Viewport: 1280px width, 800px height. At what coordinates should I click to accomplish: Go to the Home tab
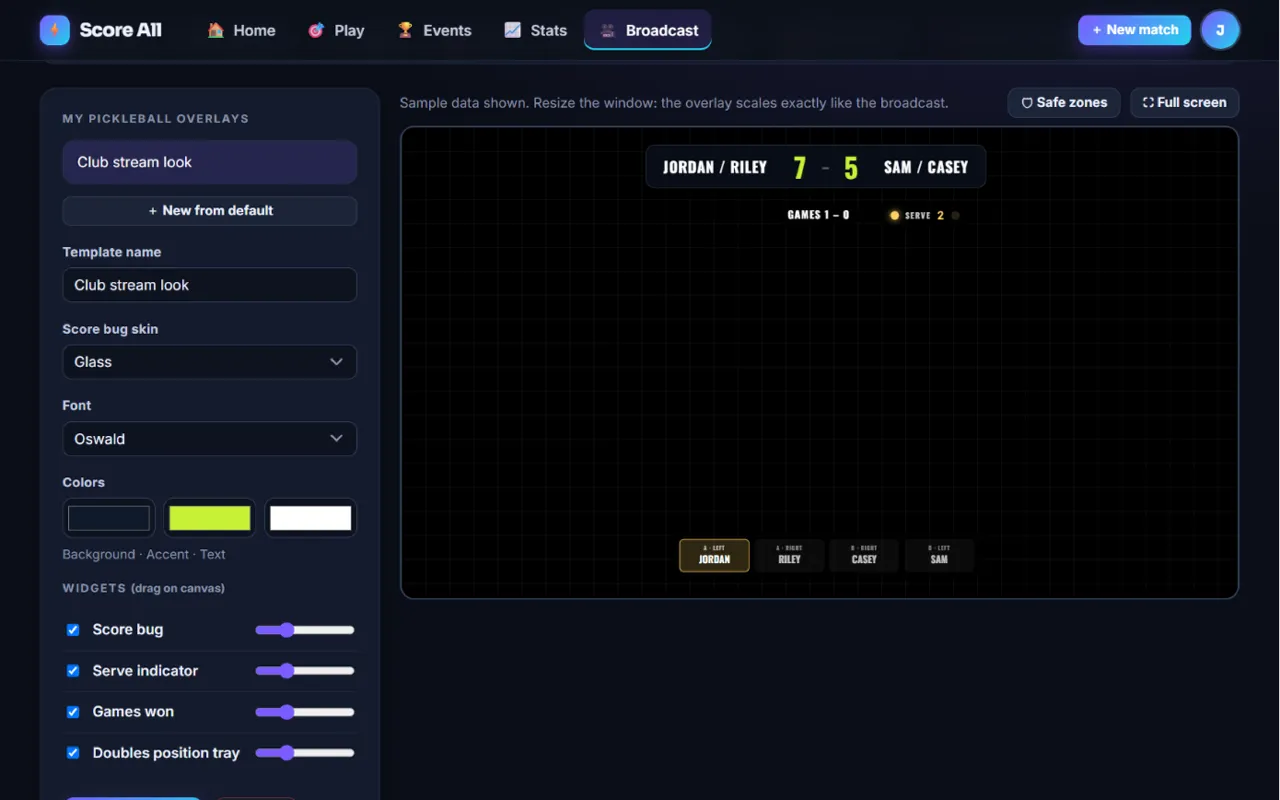(x=241, y=30)
